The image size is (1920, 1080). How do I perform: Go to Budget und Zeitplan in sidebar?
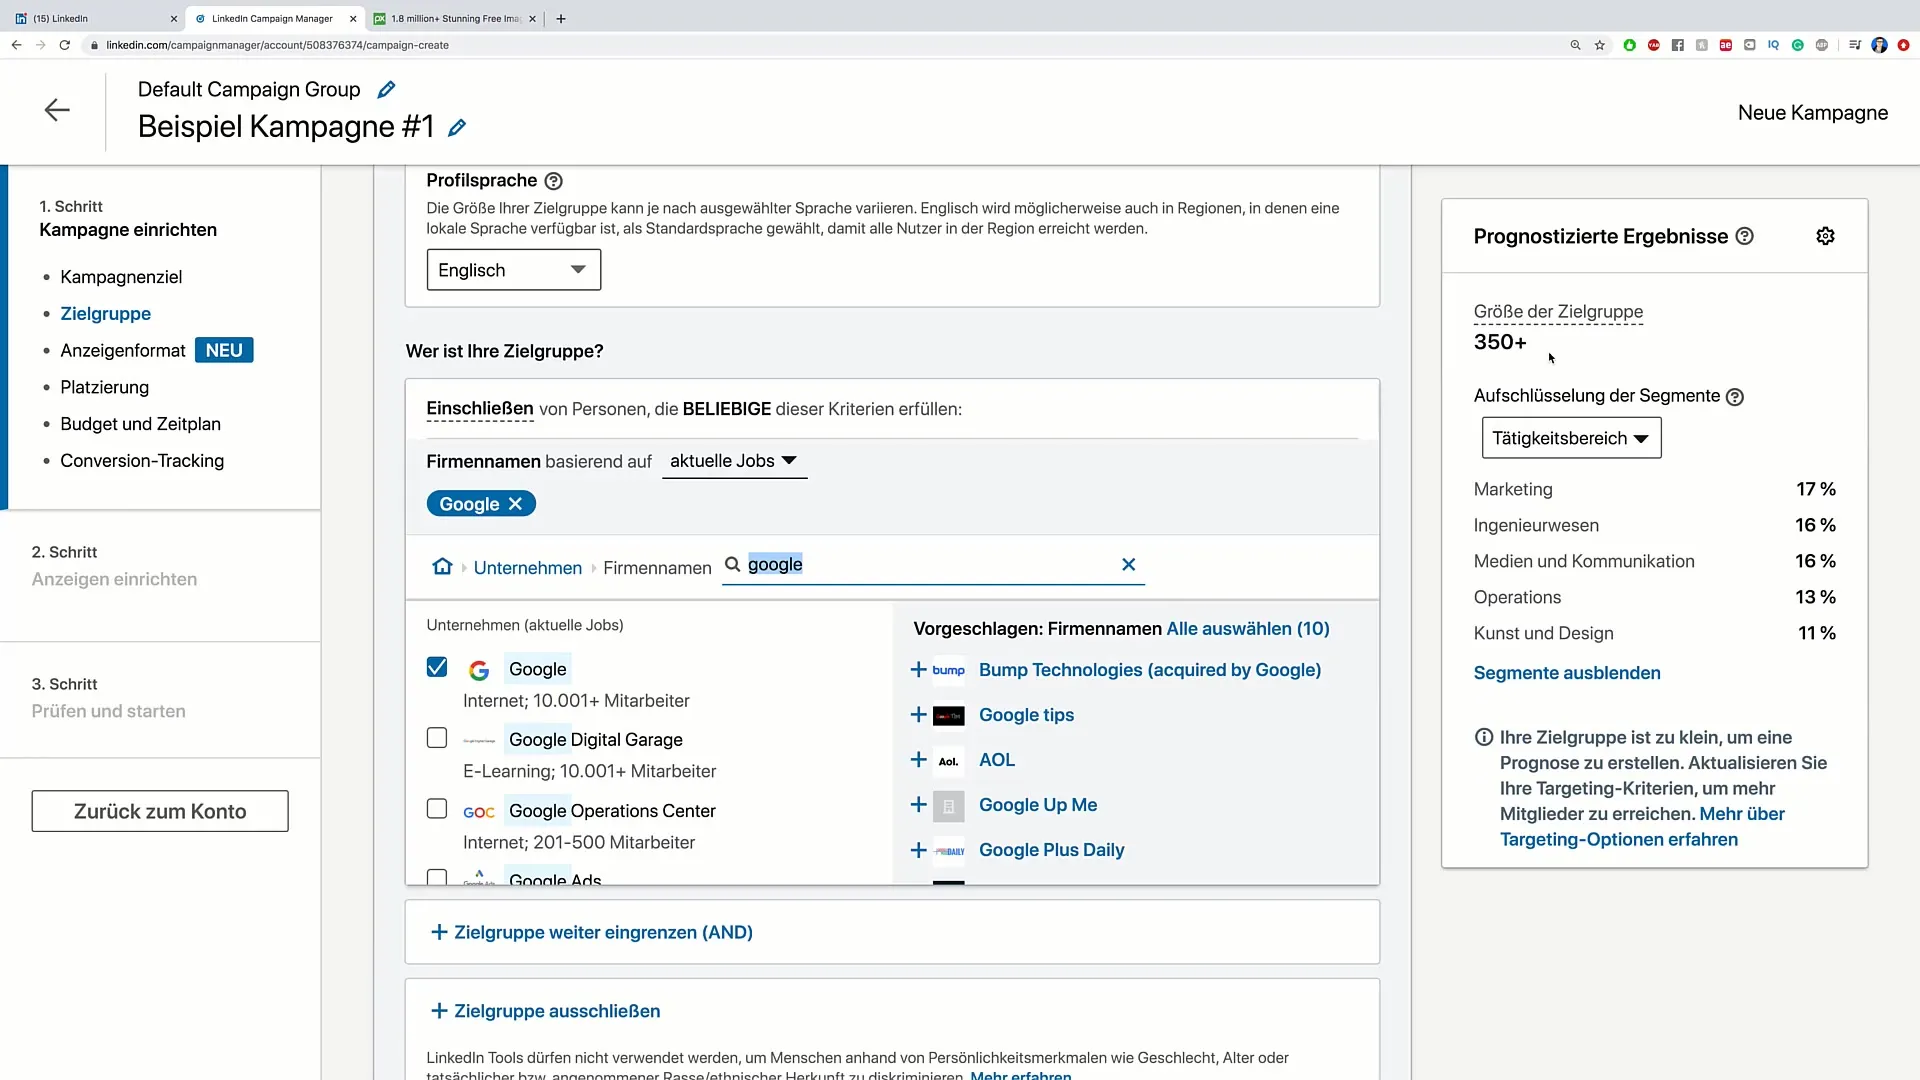tap(140, 424)
